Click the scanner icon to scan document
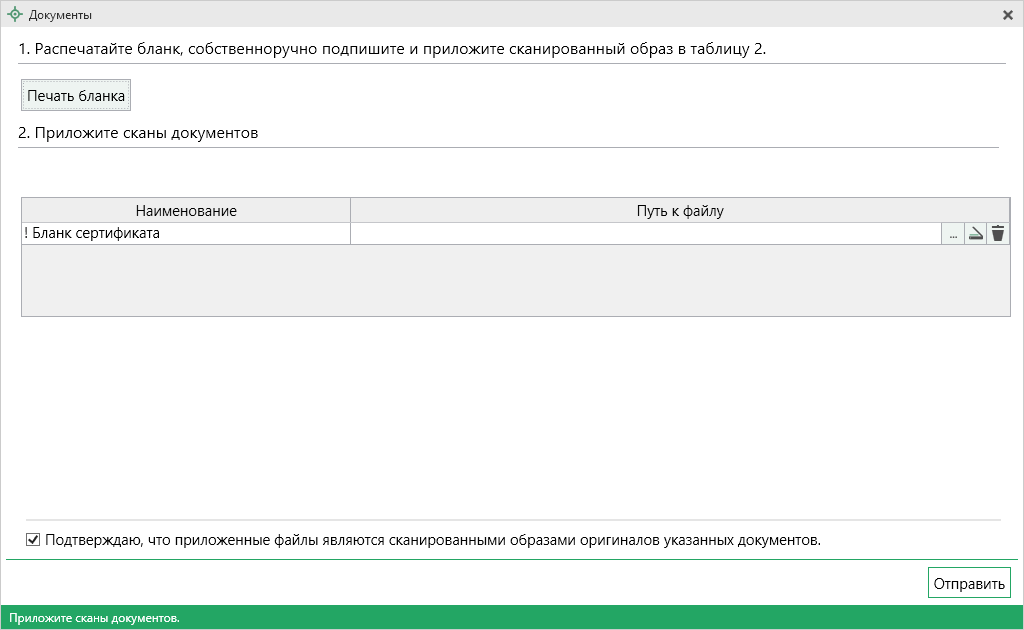The height and width of the screenshot is (630, 1024). 975,234
